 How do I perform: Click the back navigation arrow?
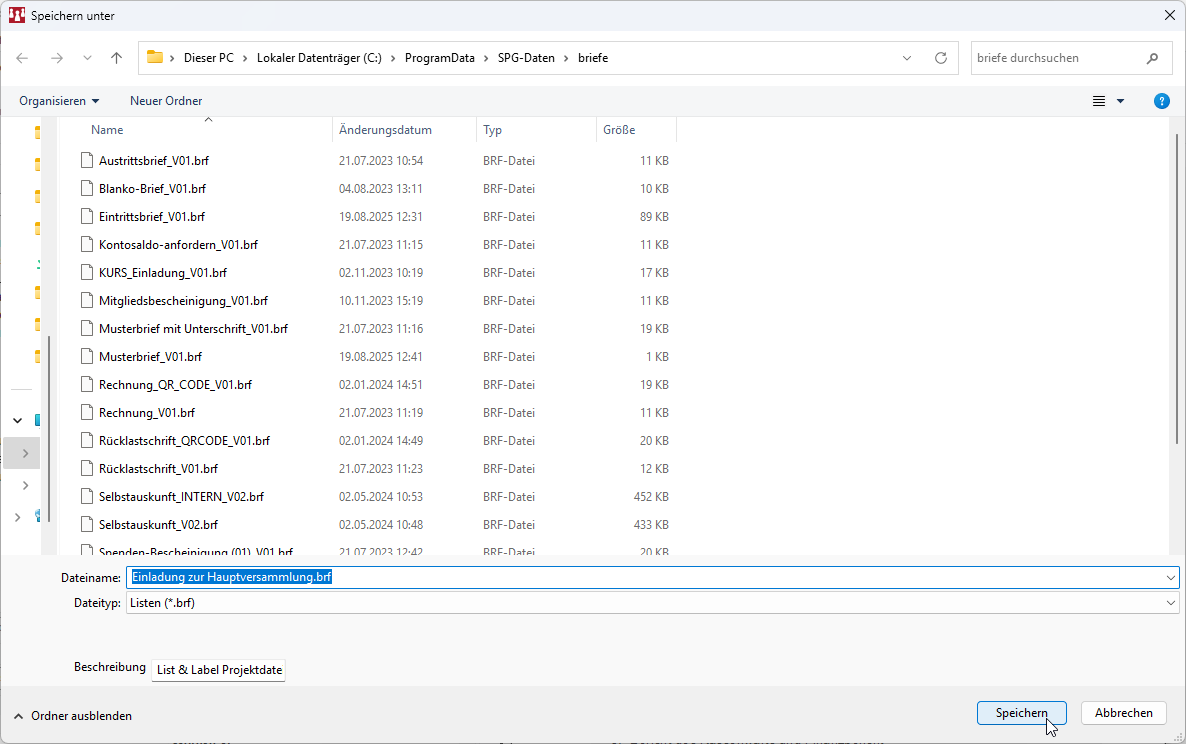point(22,58)
